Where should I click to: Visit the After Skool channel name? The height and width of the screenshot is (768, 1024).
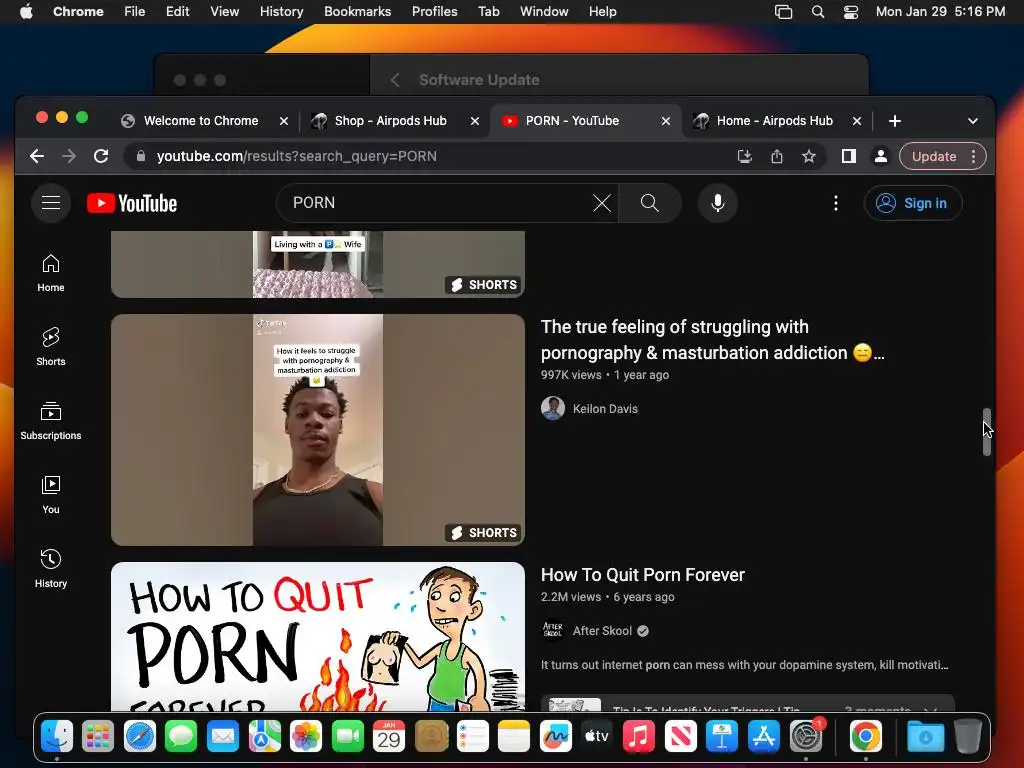pos(602,631)
